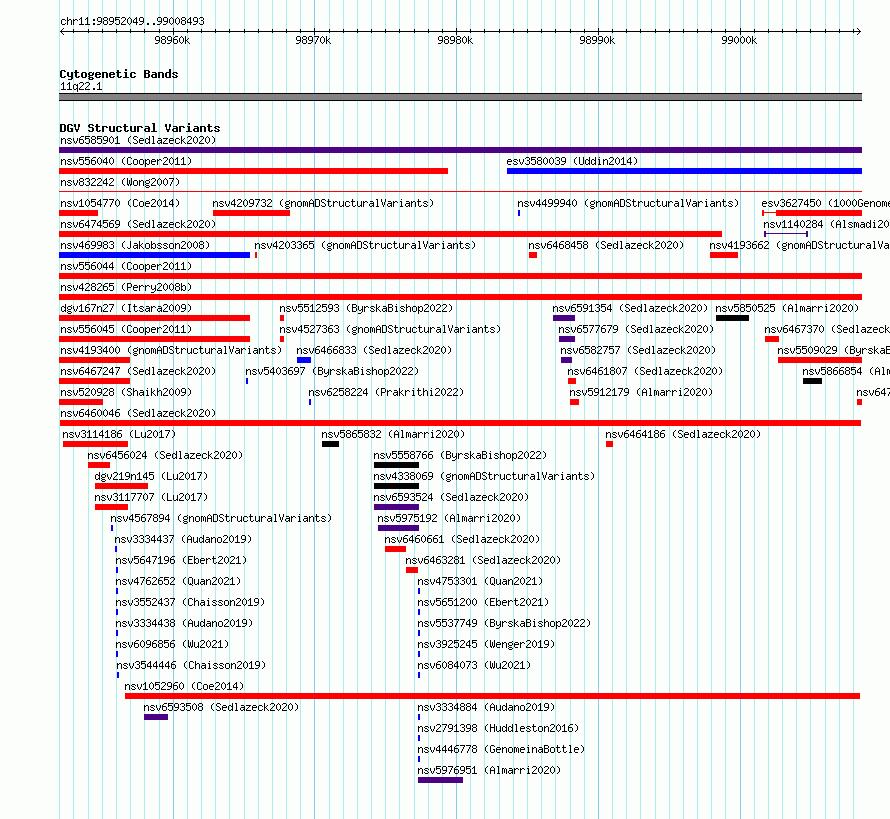
Task: Click the nsv6467247 (Sedlazeck2020) label
Action: 138,371
